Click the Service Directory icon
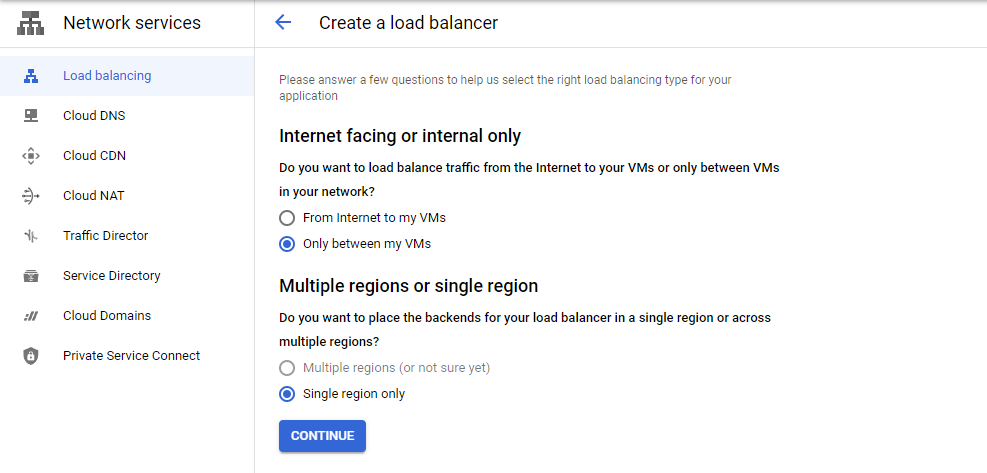 pyautogui.click(x=31, y=276)
